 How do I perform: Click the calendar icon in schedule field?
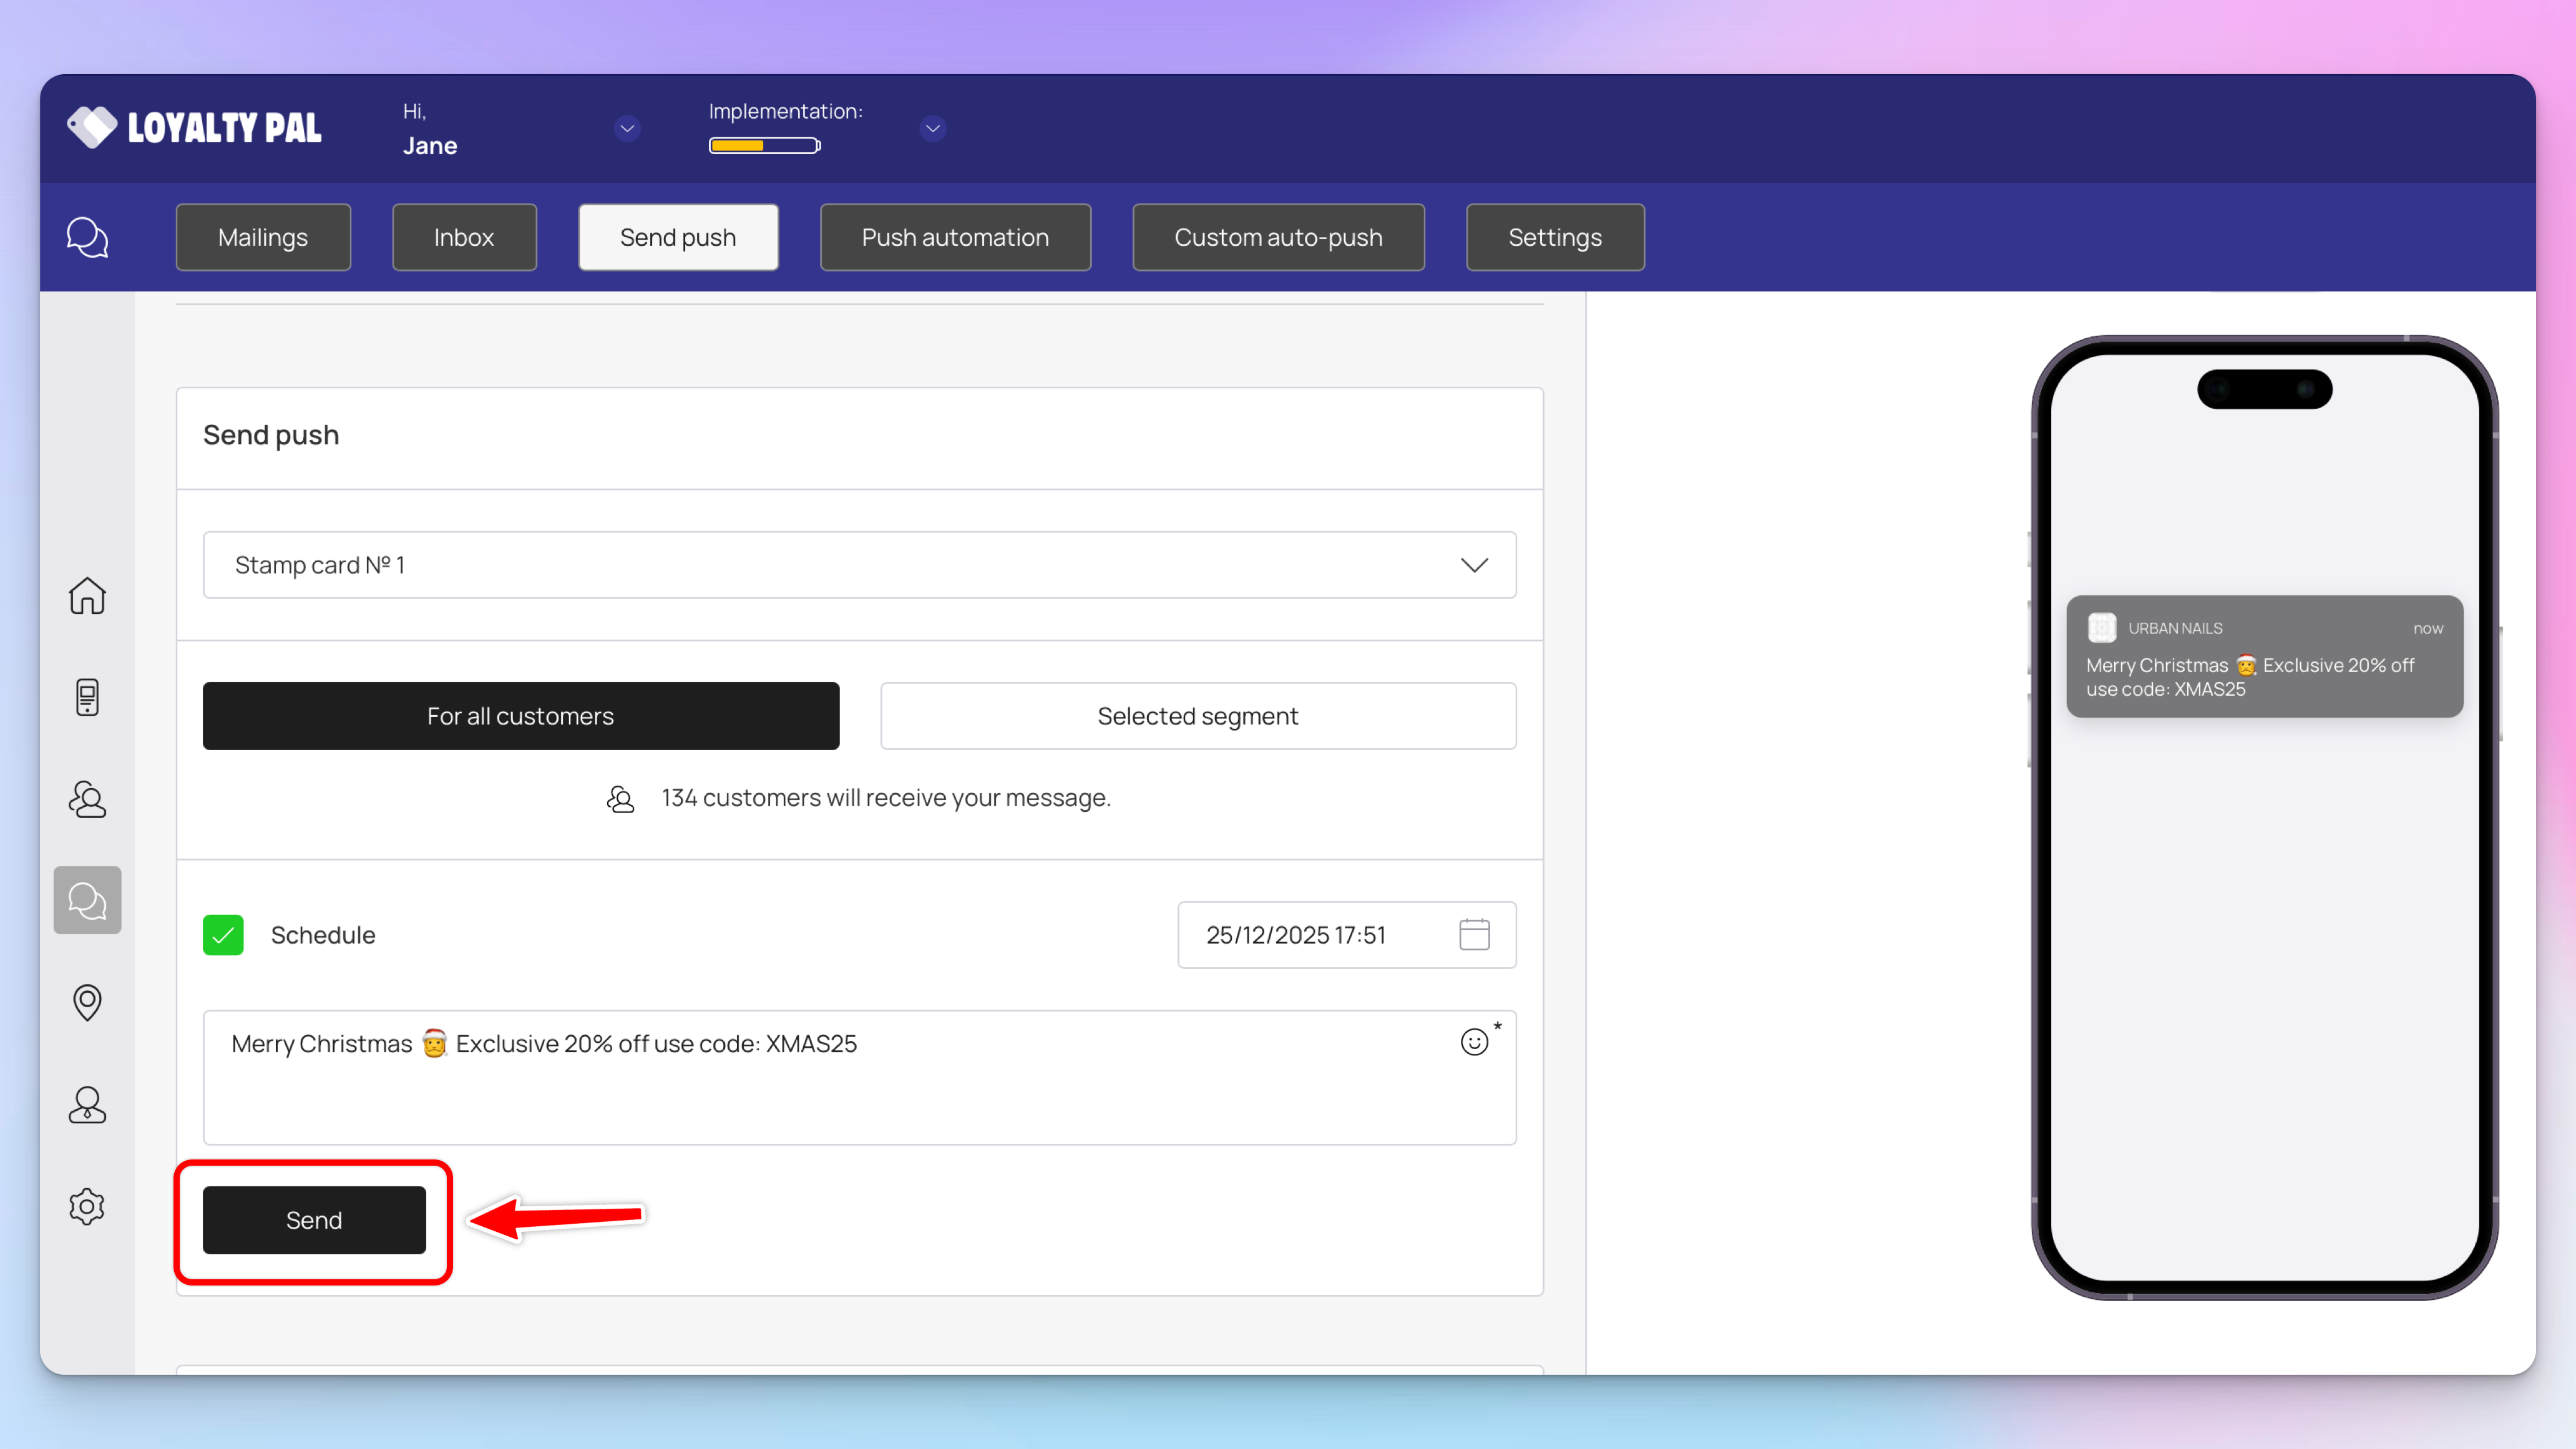tap(1474, 934)
